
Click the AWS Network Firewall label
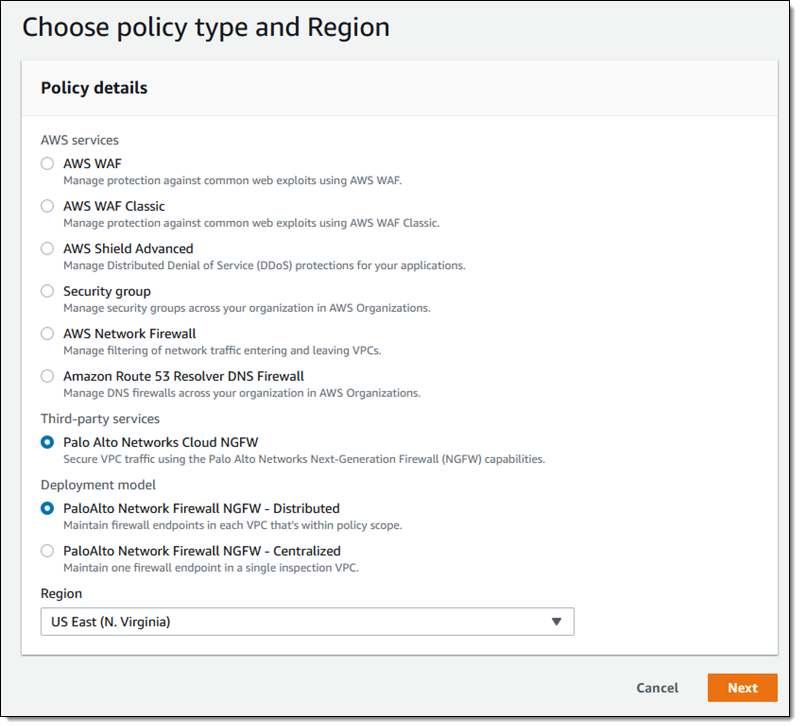129,334
